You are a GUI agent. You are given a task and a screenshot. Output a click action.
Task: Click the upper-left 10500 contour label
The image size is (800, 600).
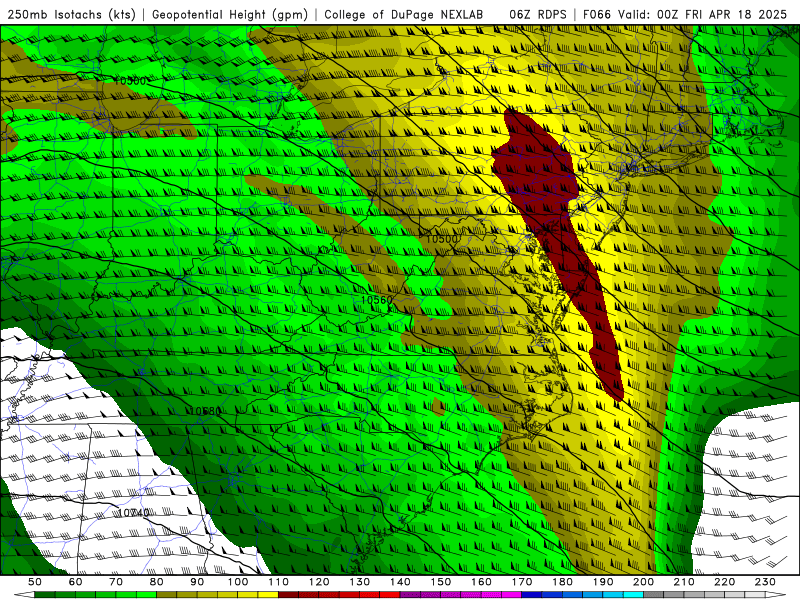(130, 81)
